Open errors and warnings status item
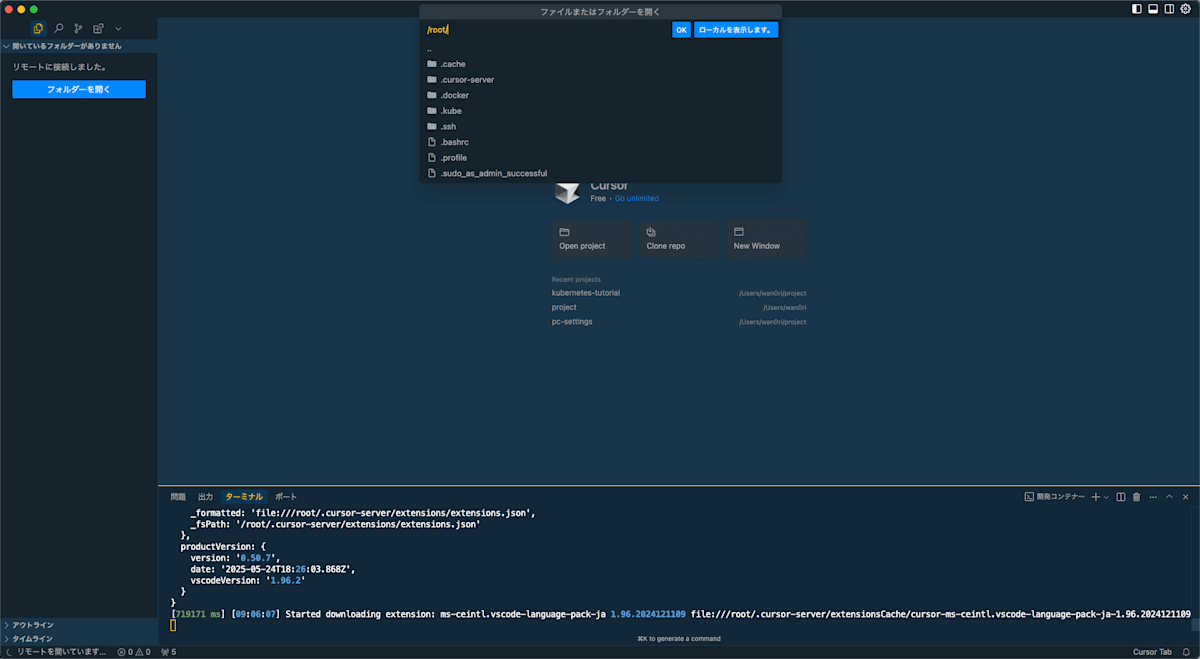 pyautogui.click(x=134, y=652)
